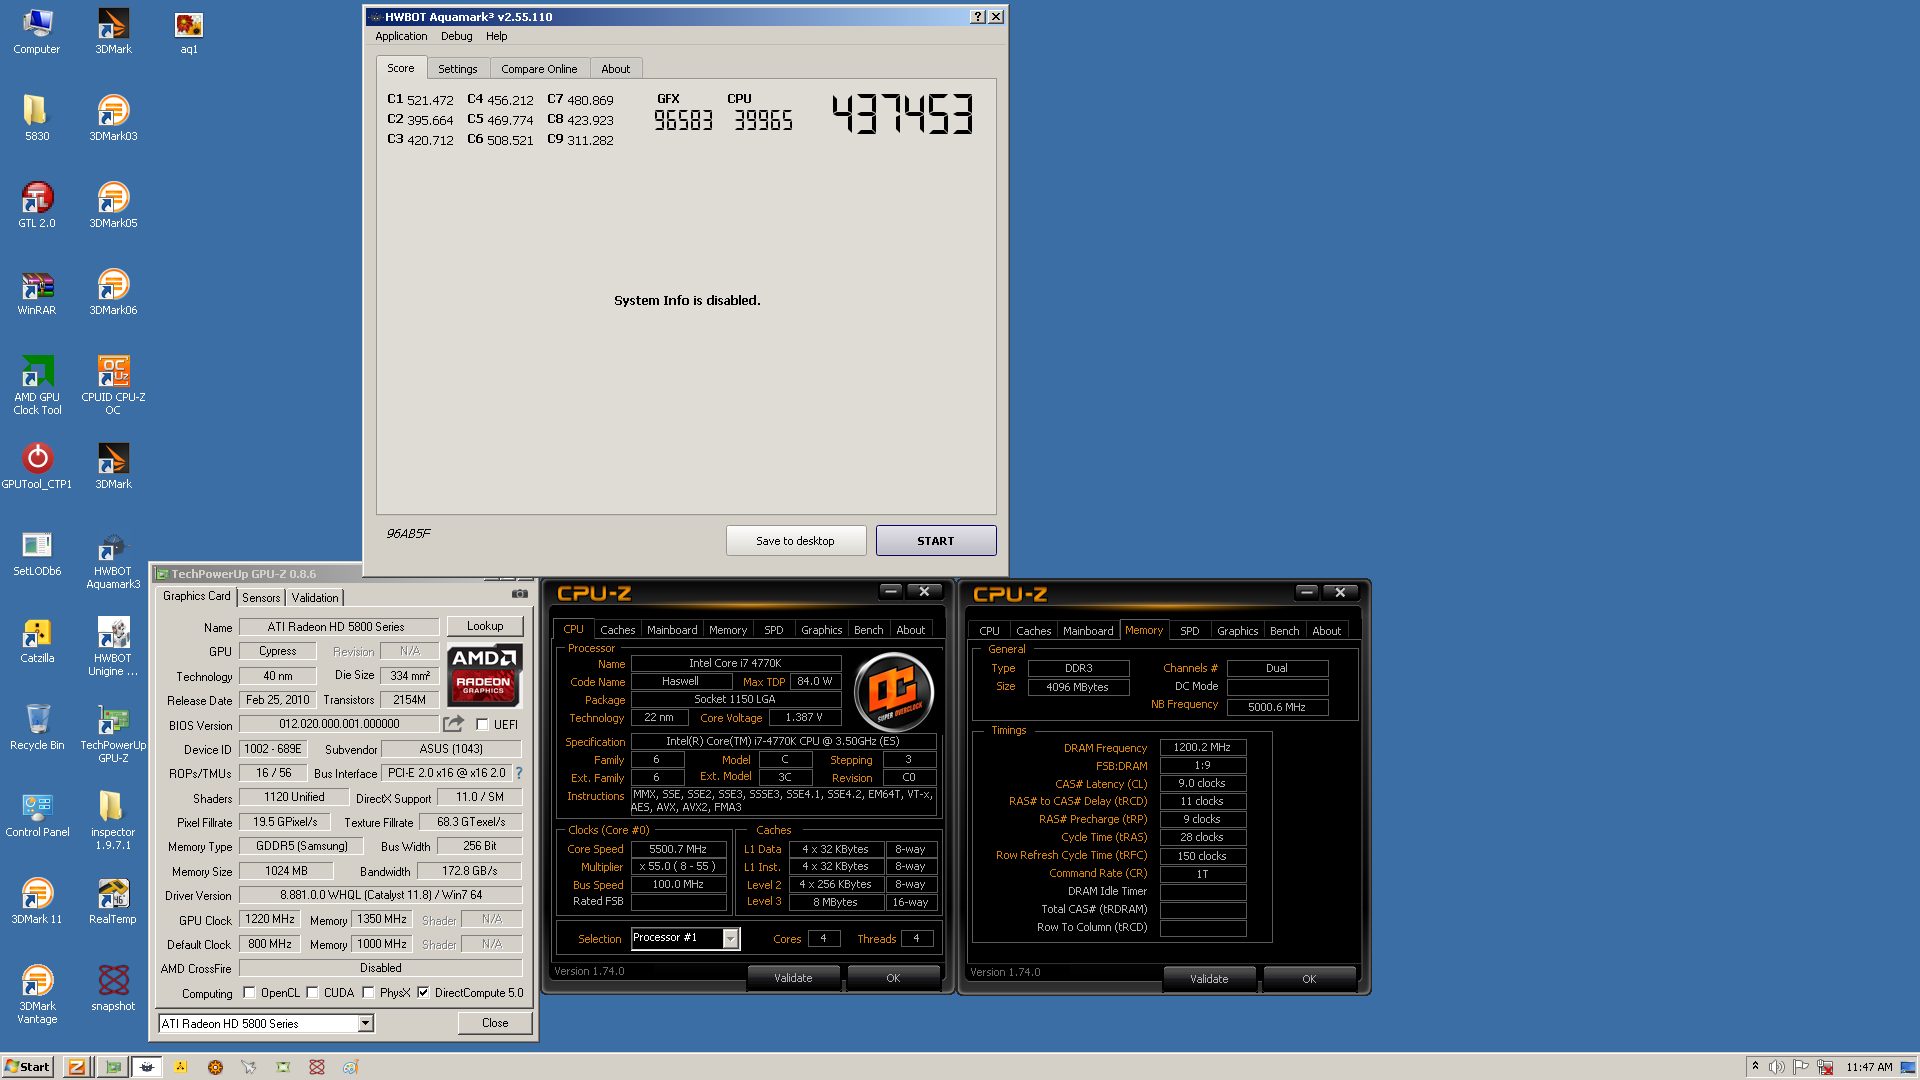This screenshot has width=1920, height=1080.
Task: Launch RealTemp desktop shortcut
Action: click(113, 901)
